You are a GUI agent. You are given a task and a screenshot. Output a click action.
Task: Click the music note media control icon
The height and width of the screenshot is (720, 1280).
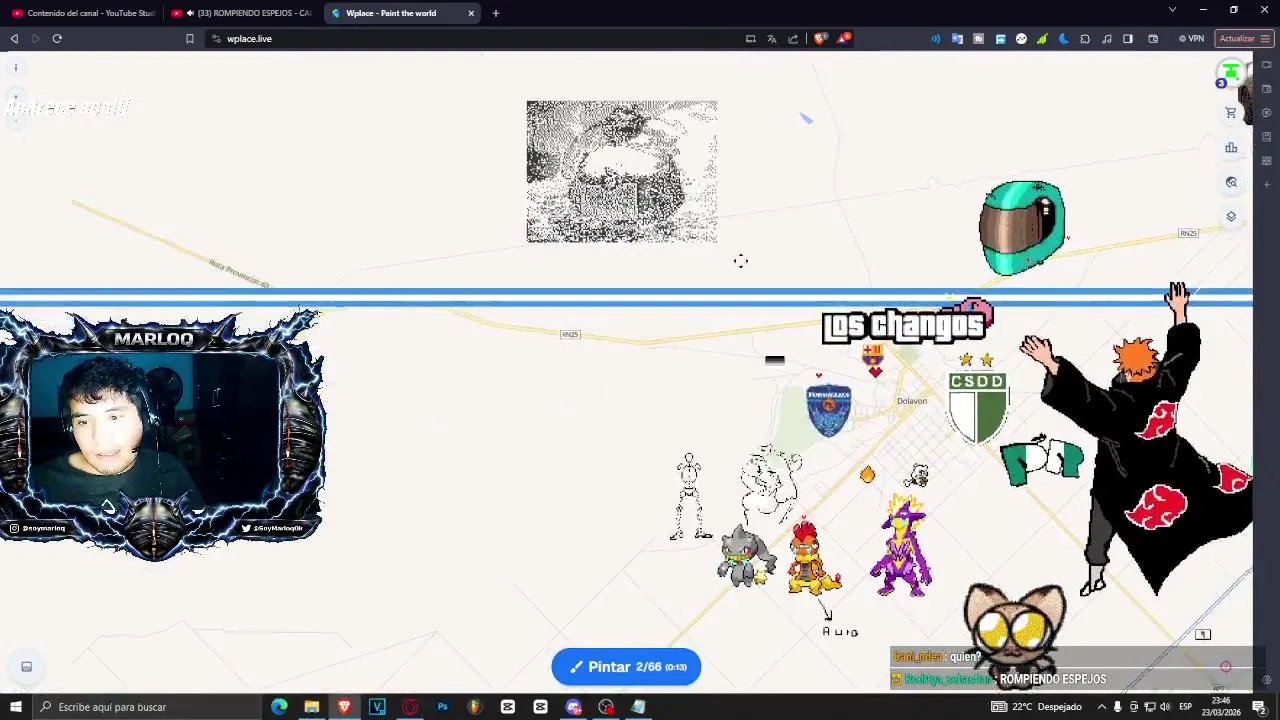1106,39
